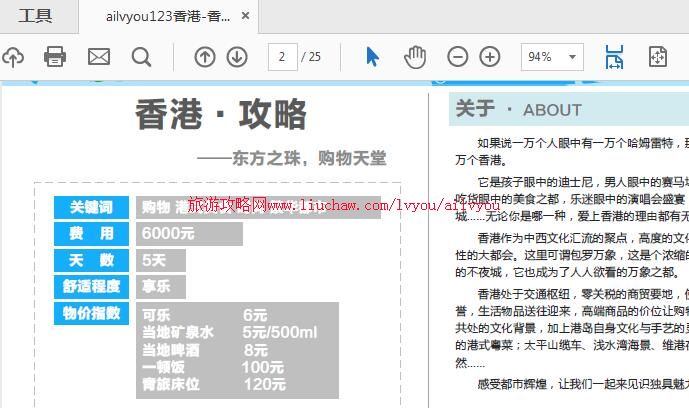Send file by email envelope icon
The width and height of the screenshot is (689, 408).
click(x=98, y=57)
